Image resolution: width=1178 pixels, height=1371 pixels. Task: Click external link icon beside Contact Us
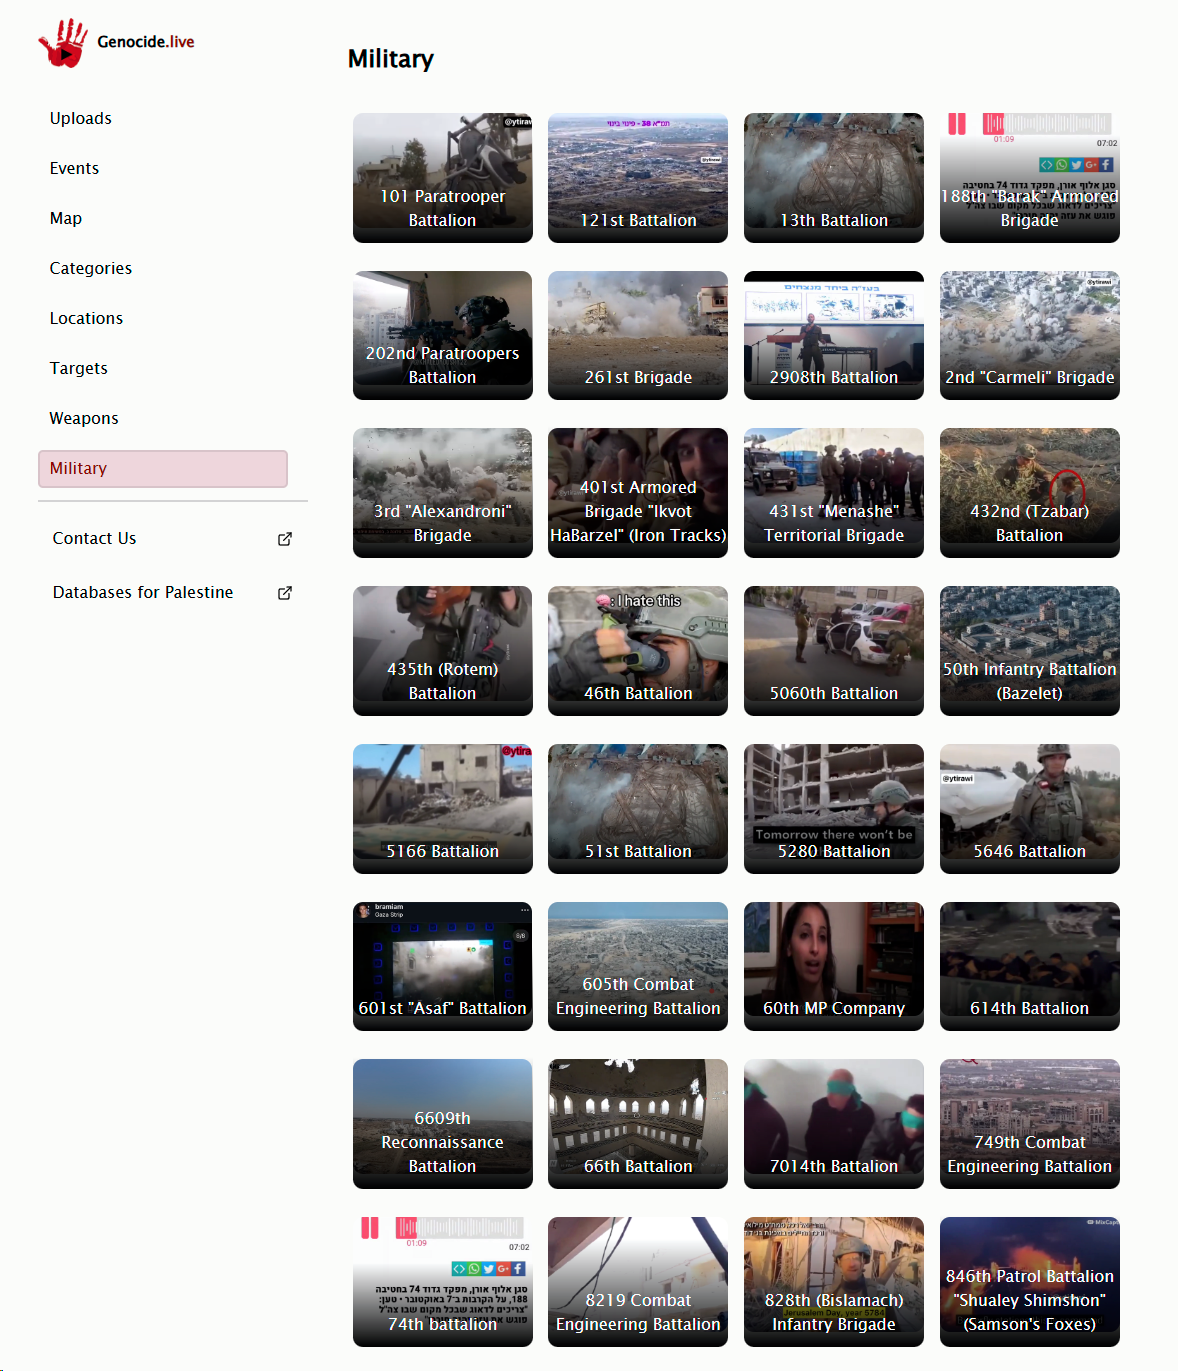[285, 539]
